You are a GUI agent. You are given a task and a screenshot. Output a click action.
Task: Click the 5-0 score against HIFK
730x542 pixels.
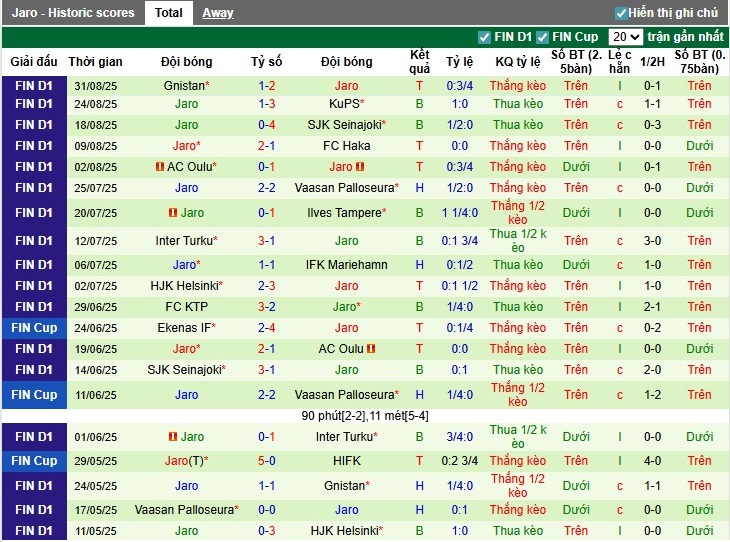pos(267,461)
